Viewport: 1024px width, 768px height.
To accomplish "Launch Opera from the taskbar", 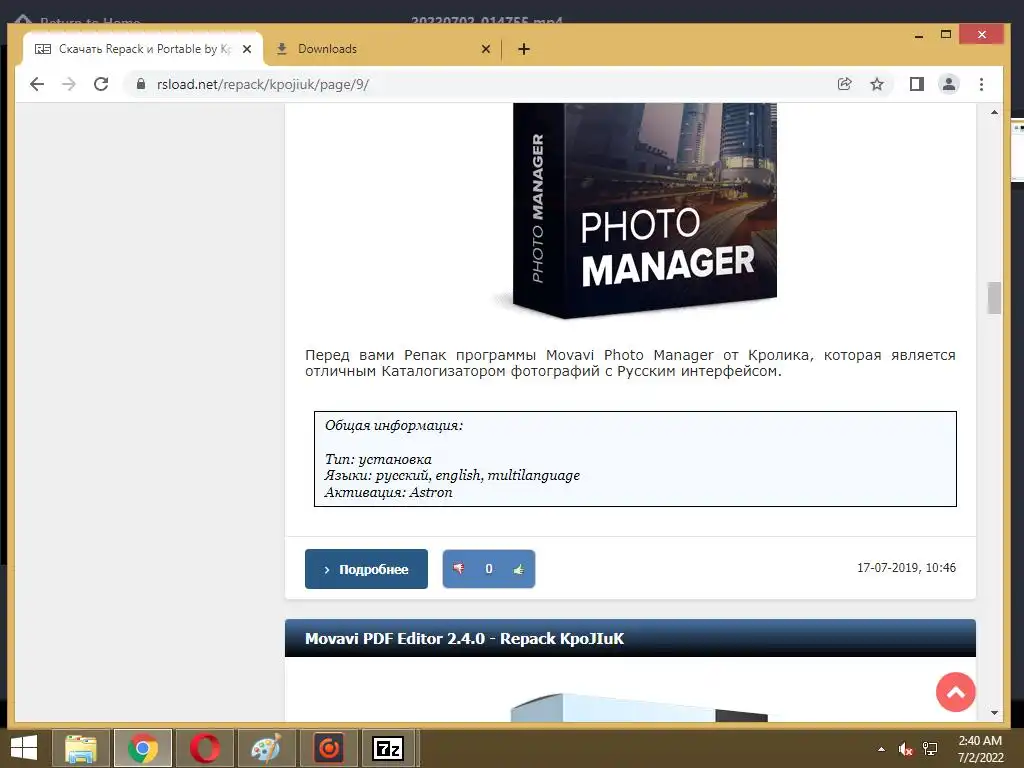I will pyautogui.click(x=205, y=748).
